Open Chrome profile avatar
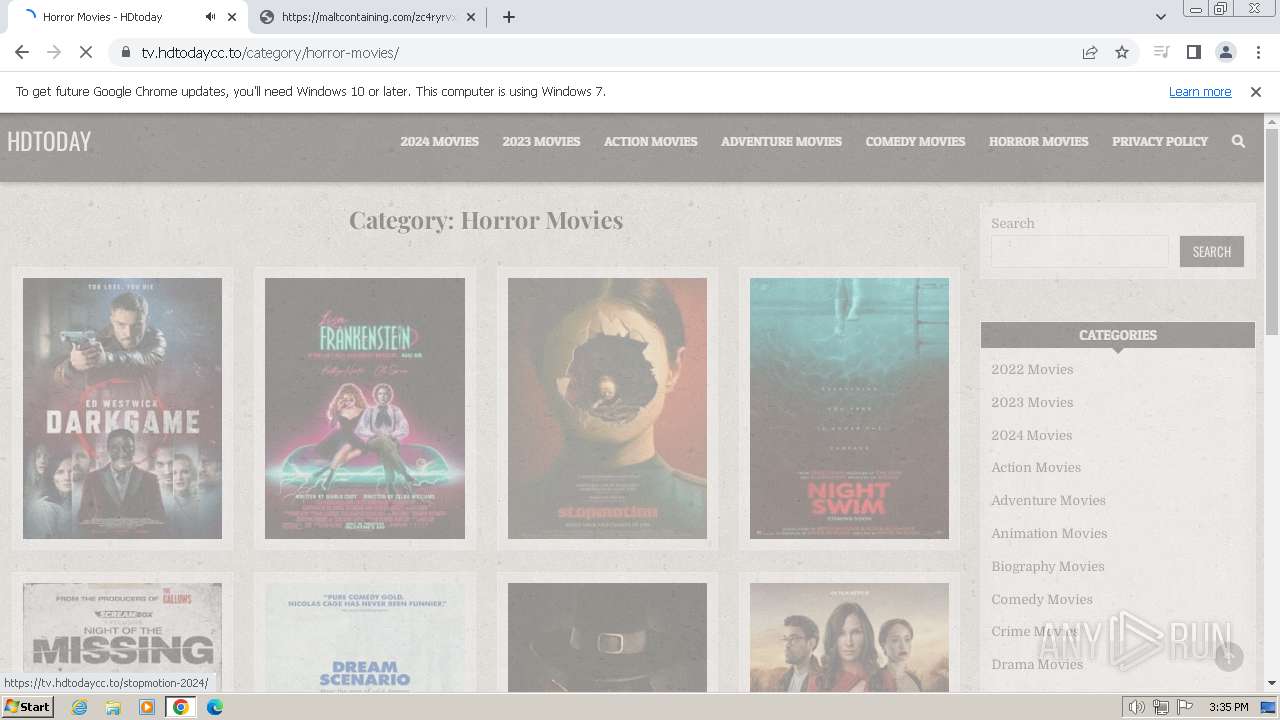Screen dimensions: 1280x720 pos(1225,52)
